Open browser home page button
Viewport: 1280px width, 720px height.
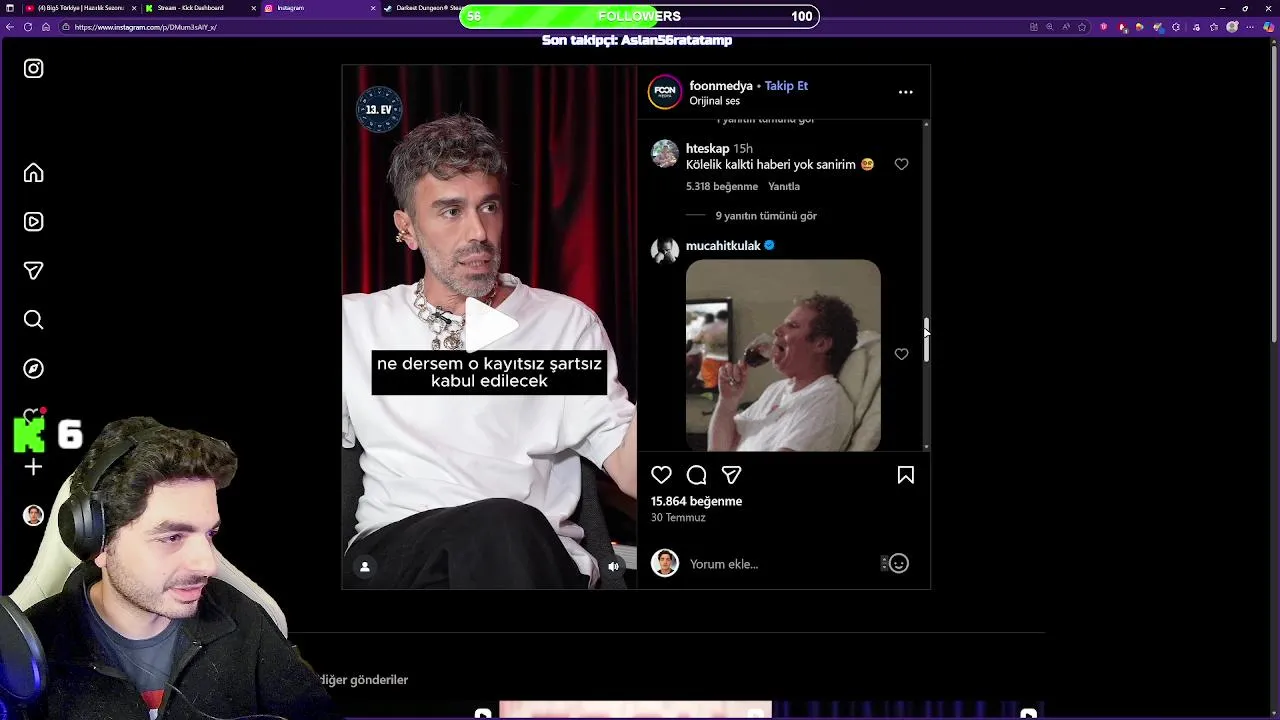click(46, 27)
